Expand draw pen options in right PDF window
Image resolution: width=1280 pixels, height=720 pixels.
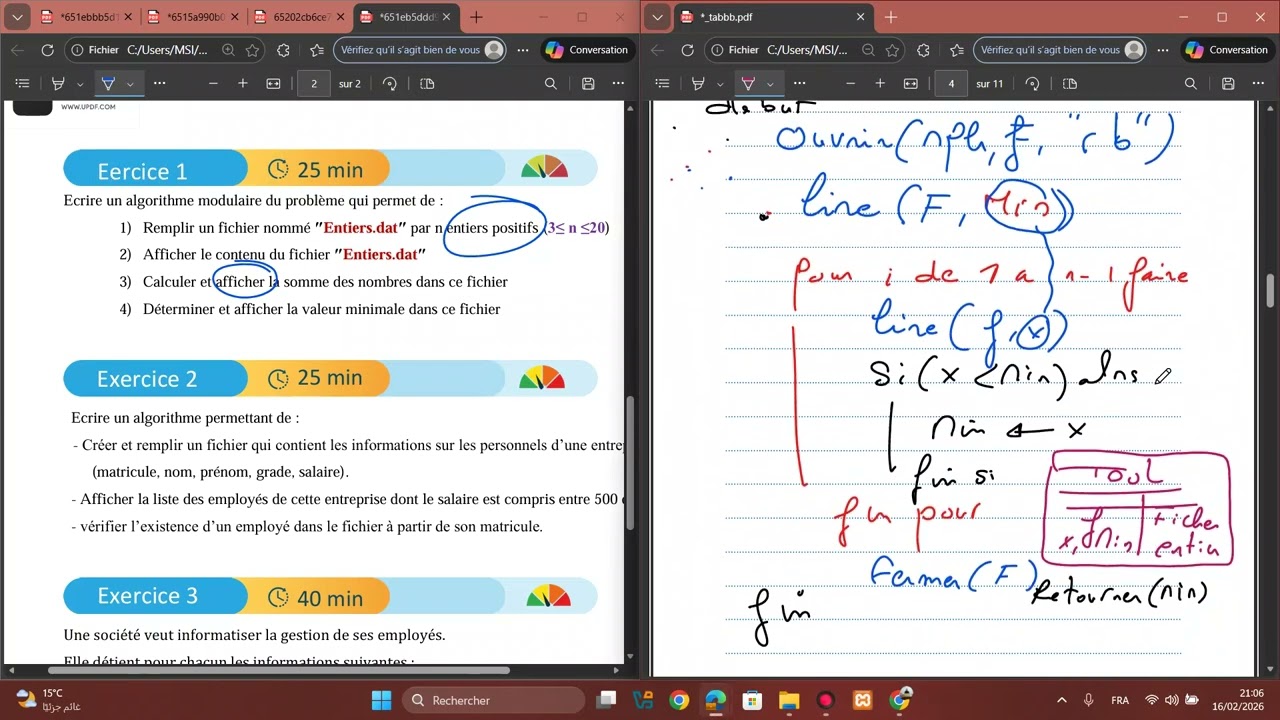770,84
